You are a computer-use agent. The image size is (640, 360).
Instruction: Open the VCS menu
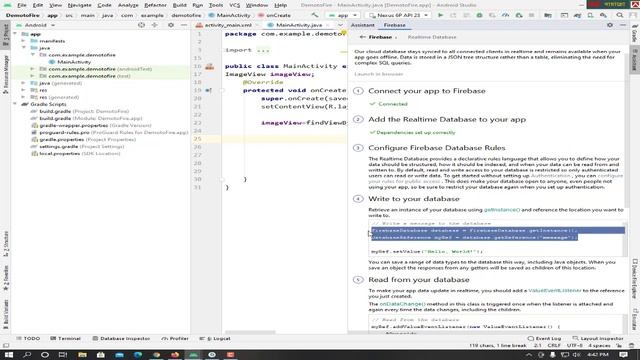(235, 5)
